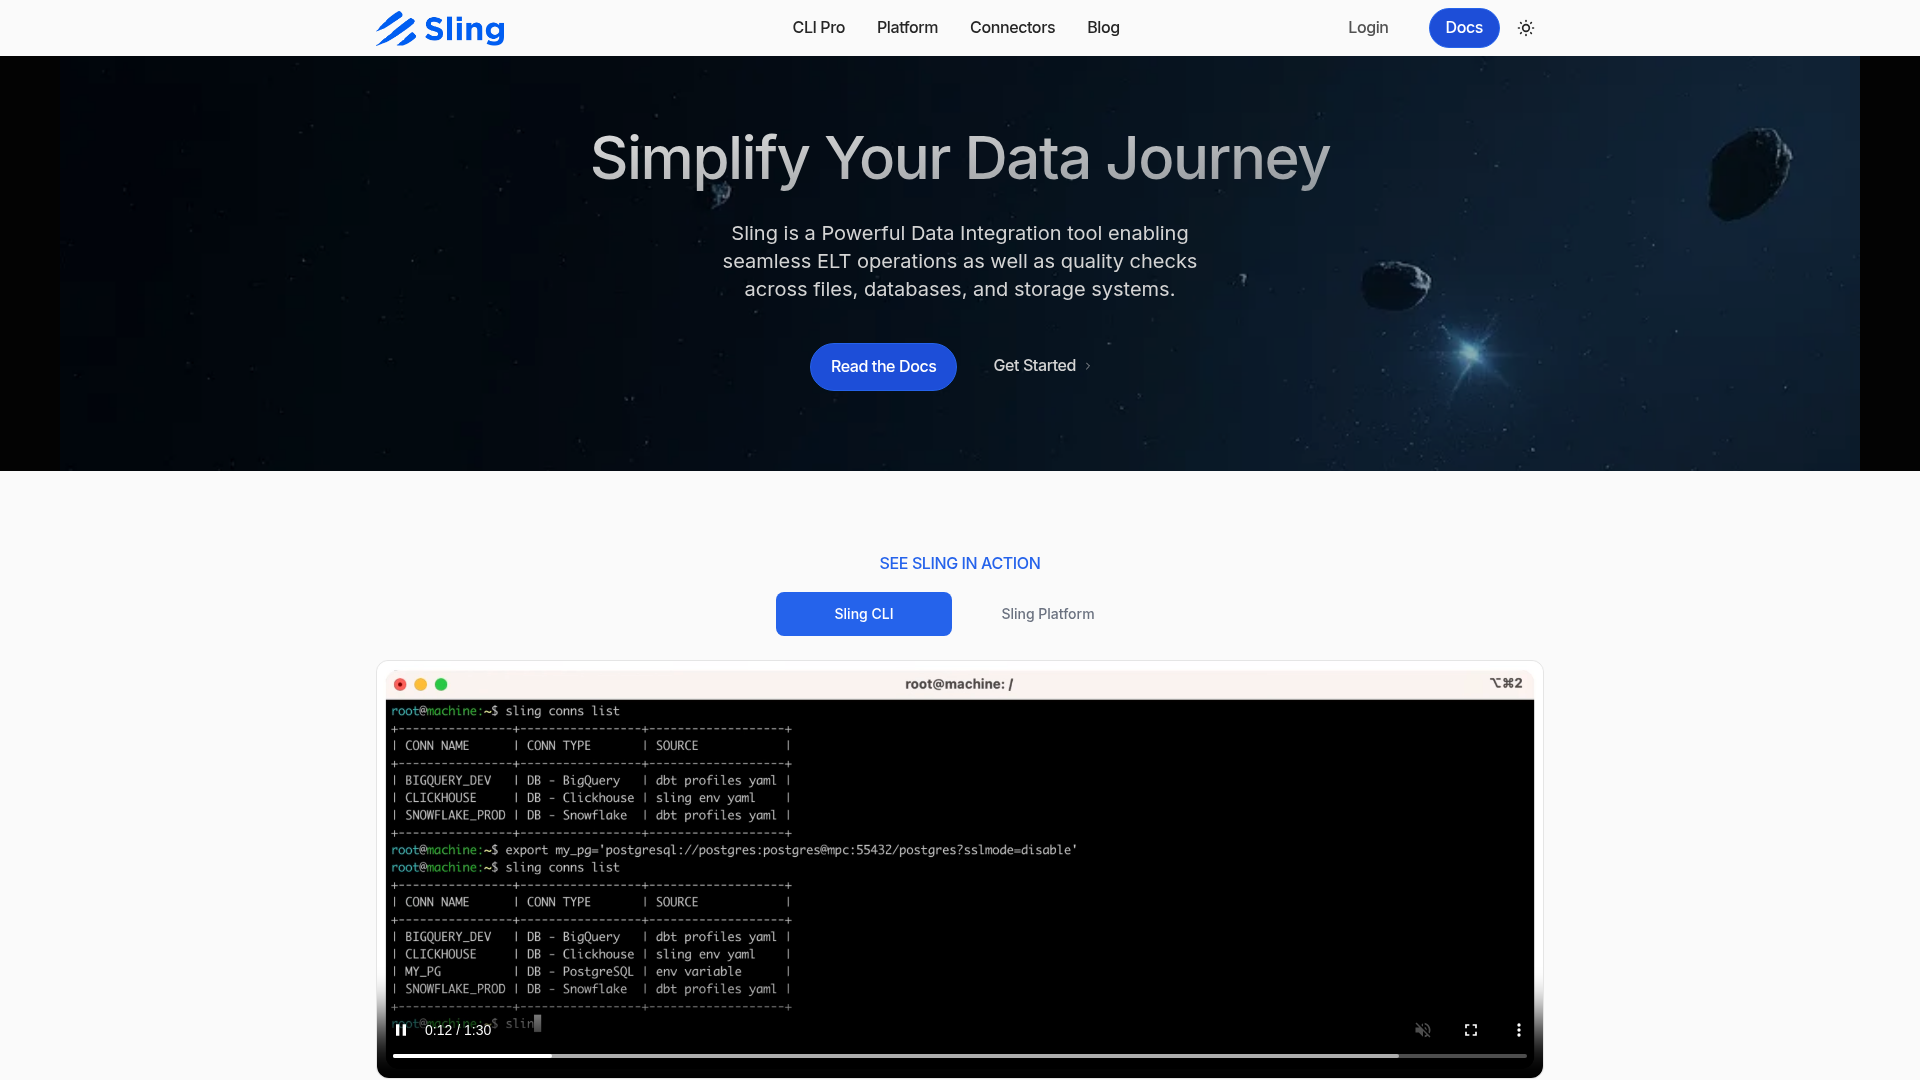Switch to the Sling Platform tab
The height and width of the screenshot is (1080, 1920).
(1047, 614)
